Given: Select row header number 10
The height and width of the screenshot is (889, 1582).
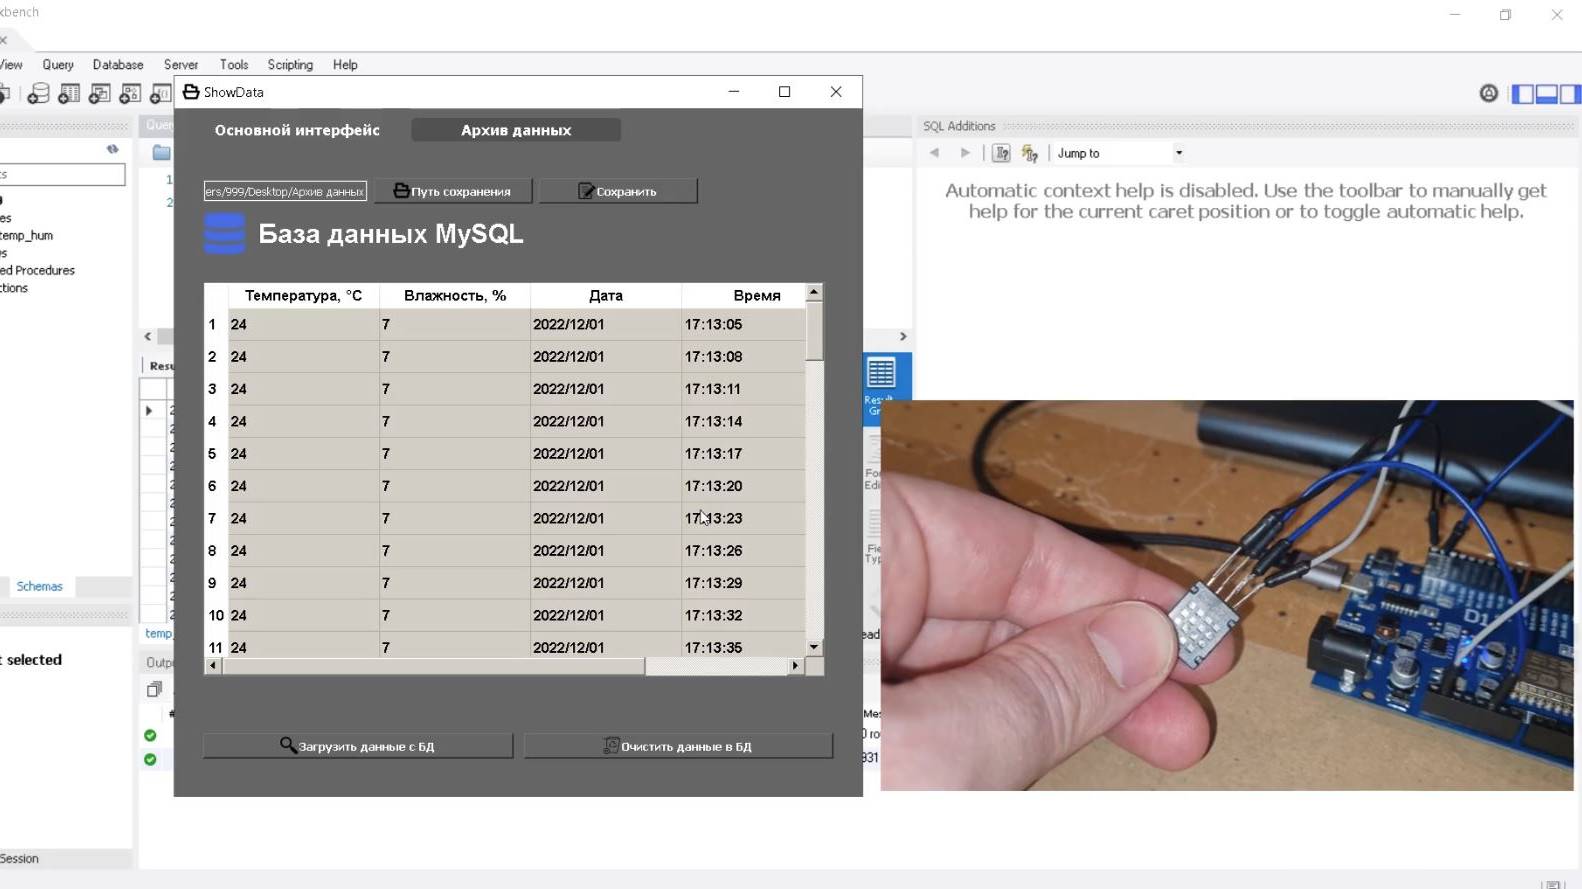Looking at the screenshot, I should pyautogui.click(x=216, y=616).
